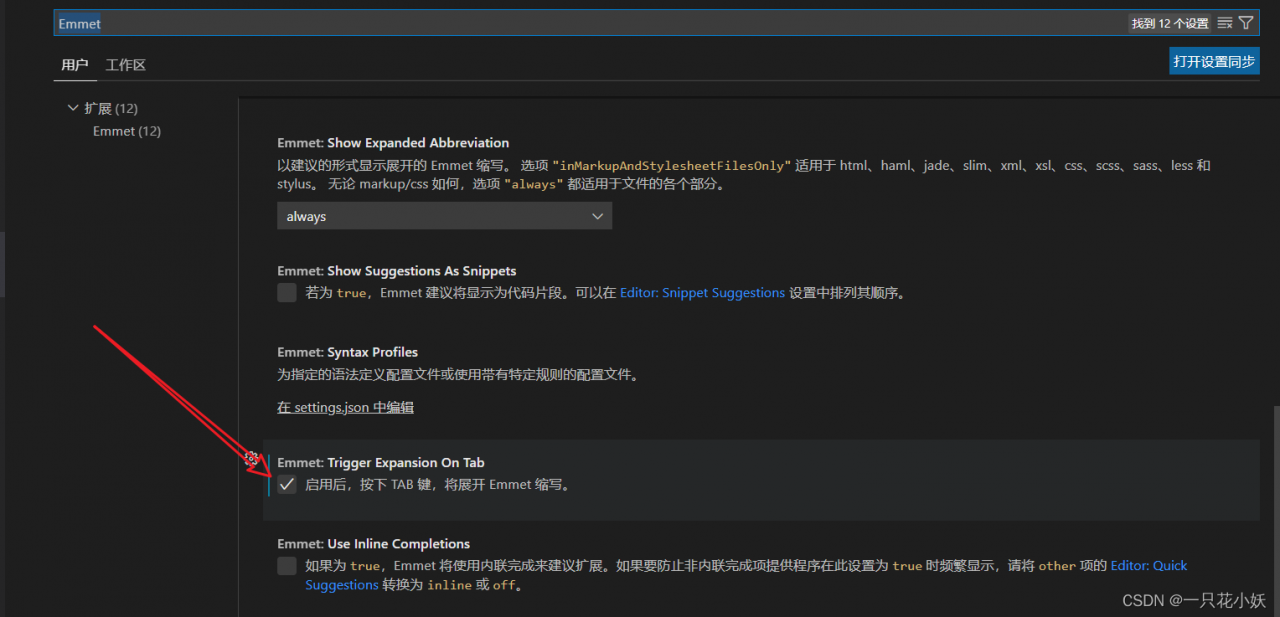Enable Use Inline Completions checkbox

pos(287,566)
